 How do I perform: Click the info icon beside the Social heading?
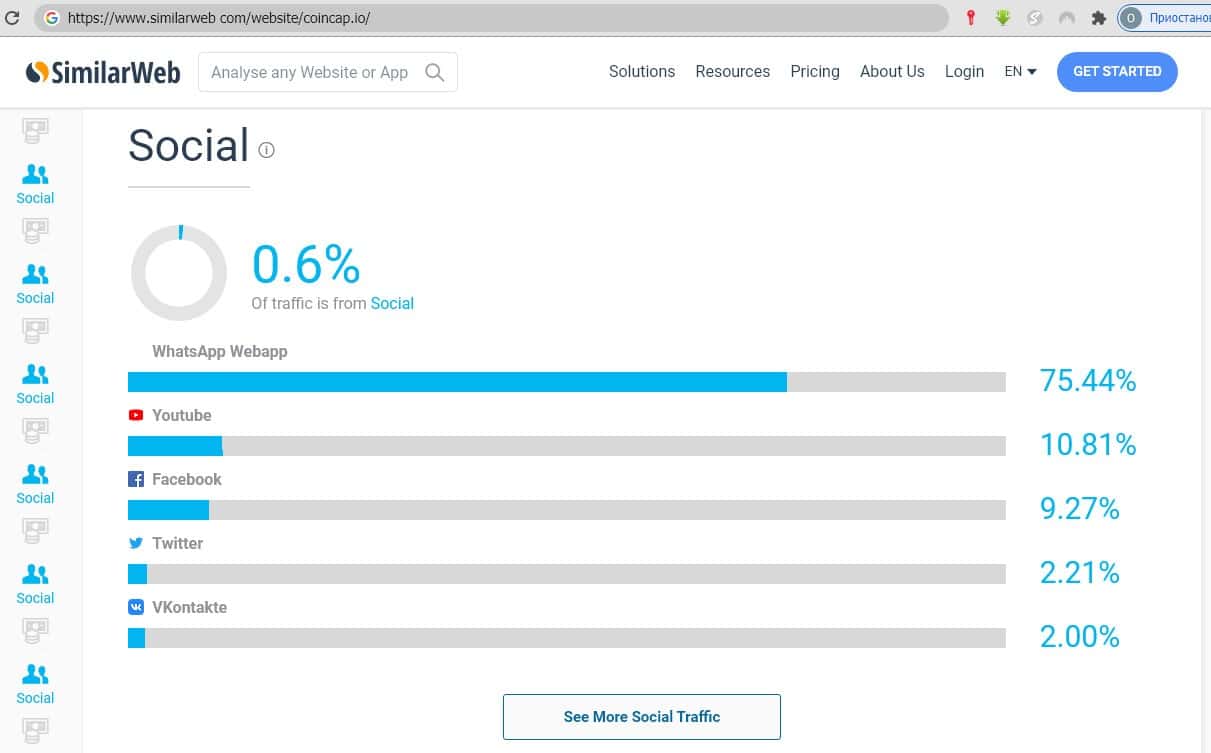pos(266,150)
